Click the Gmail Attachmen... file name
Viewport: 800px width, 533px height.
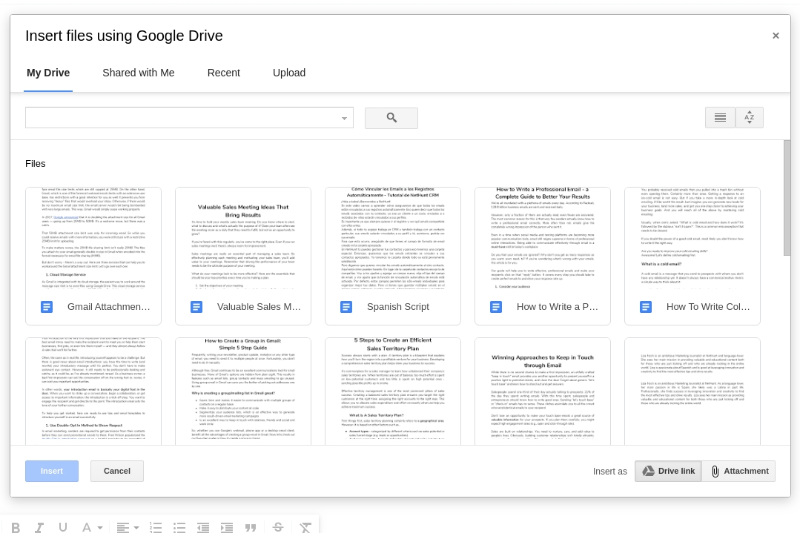tap(109, 307)
